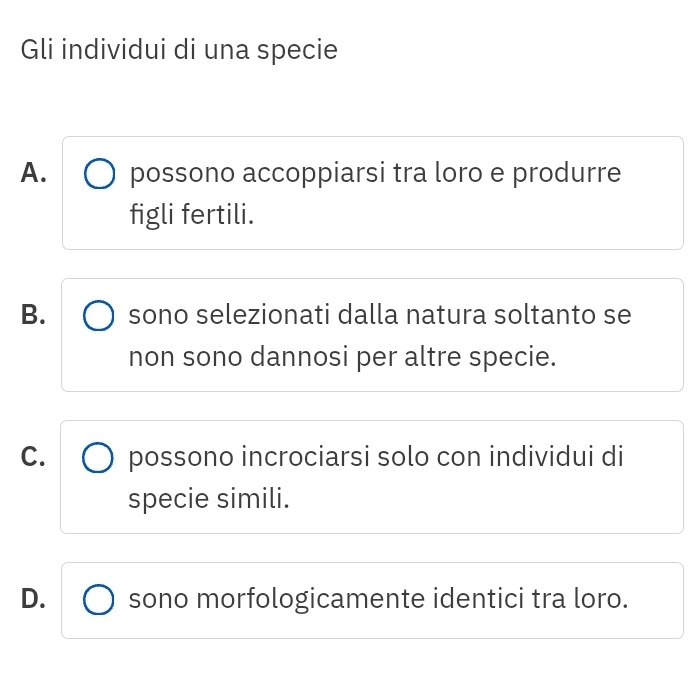This screenshot has width=700, height=695.
Task: Click the text 'non sono dannosi per altre specie.'
Action: (342, 357)
